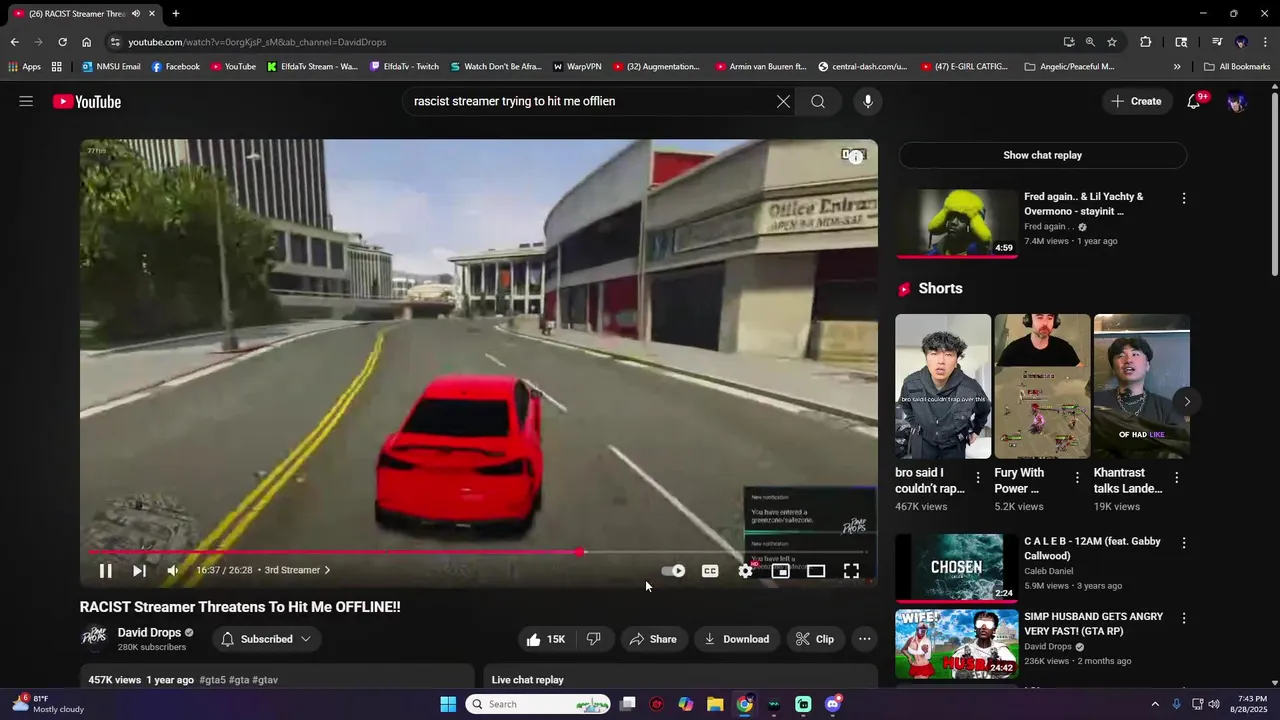Play the SIMP HUSBAND GETS ANGRY video

click(x=957, y=643)
